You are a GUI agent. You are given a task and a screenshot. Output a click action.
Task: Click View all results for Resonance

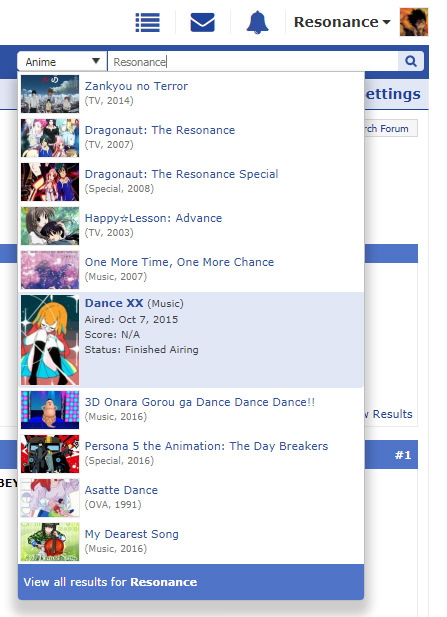191,582
